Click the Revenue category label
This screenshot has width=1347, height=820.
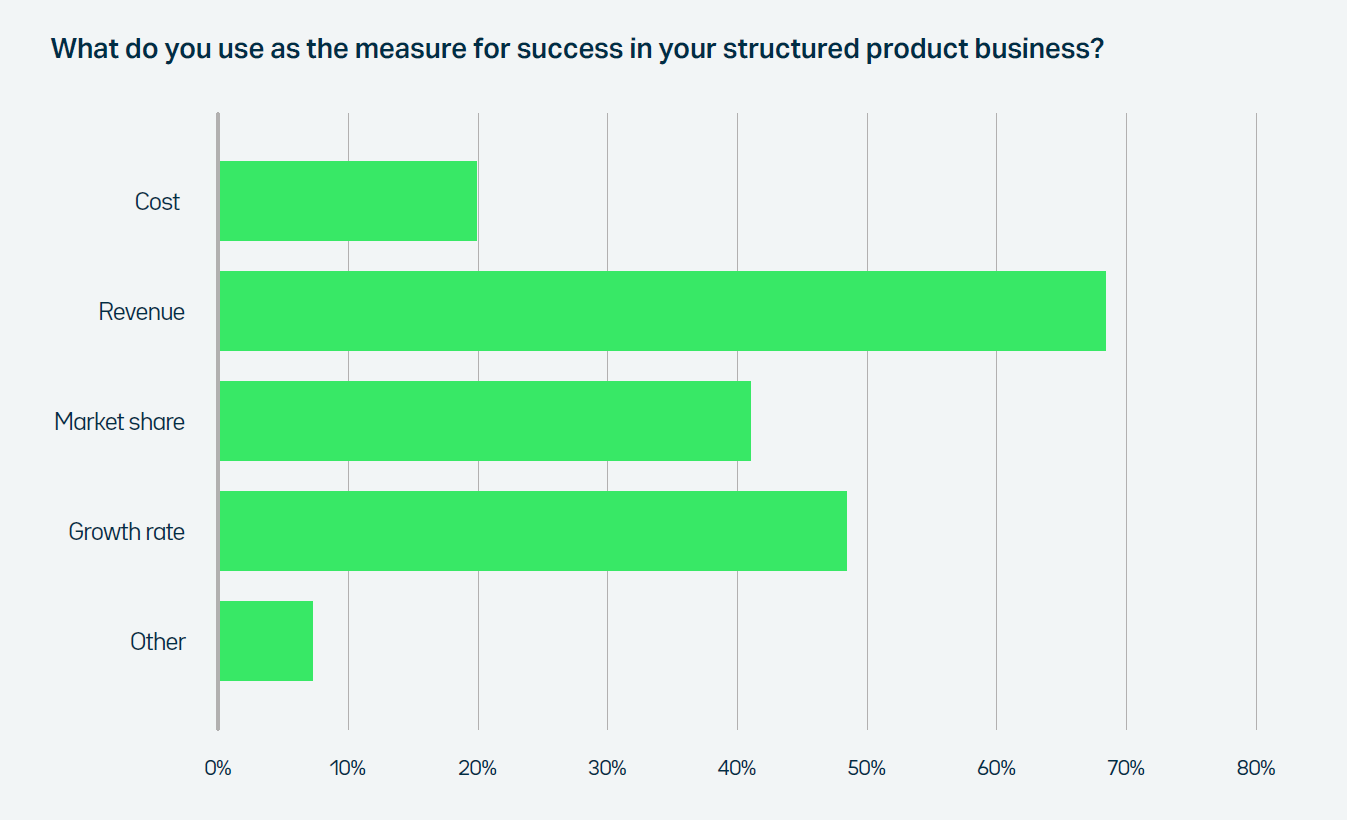[x=142, y=312]
